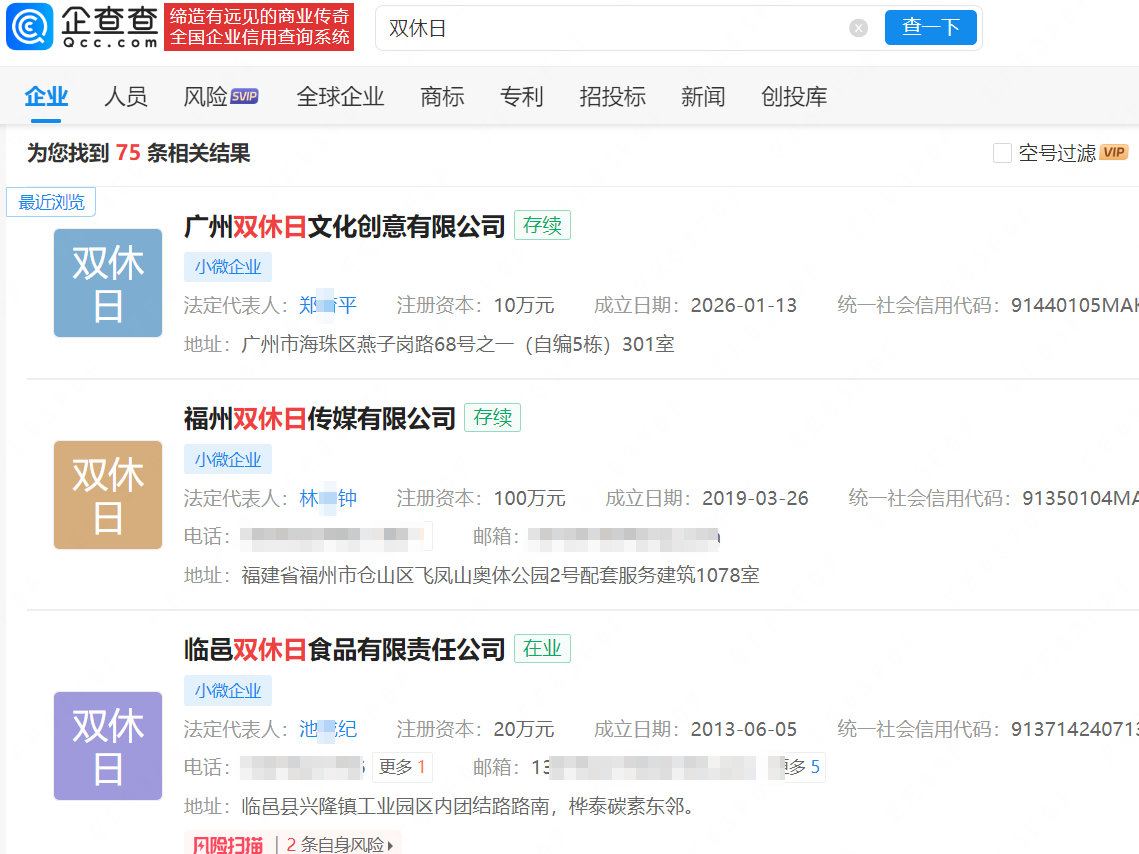Open legal representative 林*钟 profile
Image resolution: width=1139 pixels, height=854 pixels.
(x=328, y=498)
